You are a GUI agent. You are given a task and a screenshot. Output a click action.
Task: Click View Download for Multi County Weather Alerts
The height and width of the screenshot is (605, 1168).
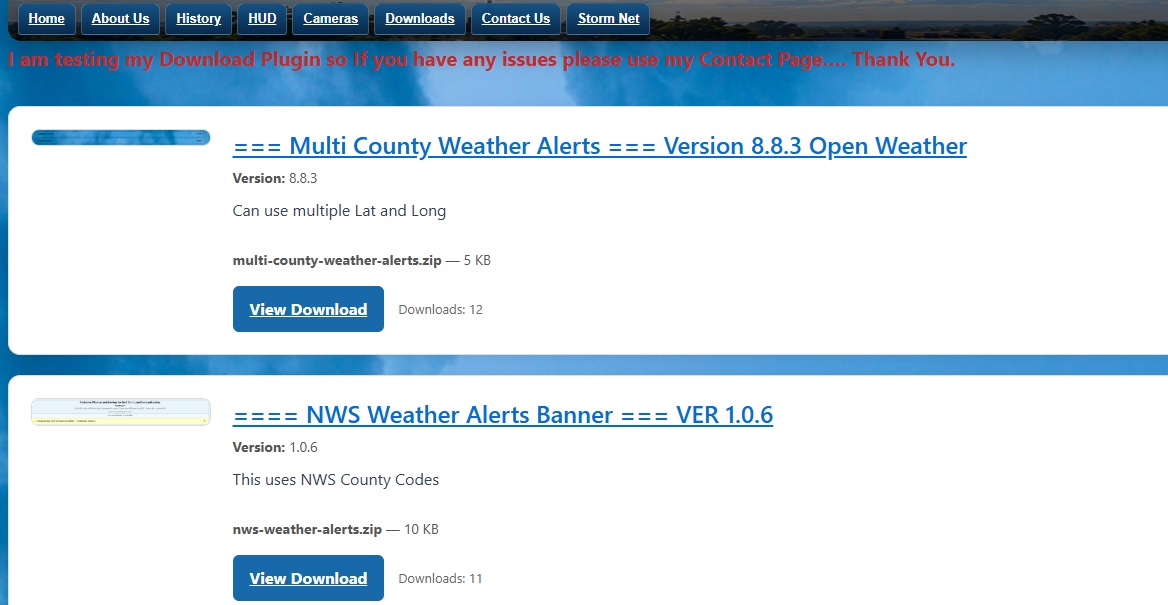(308, 309)
